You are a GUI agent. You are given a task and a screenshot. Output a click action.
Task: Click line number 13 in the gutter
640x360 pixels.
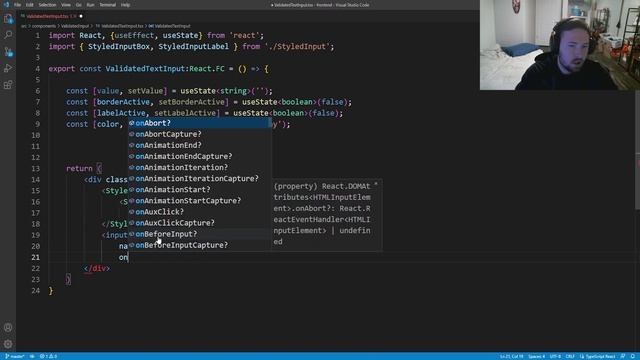[36, 168]
